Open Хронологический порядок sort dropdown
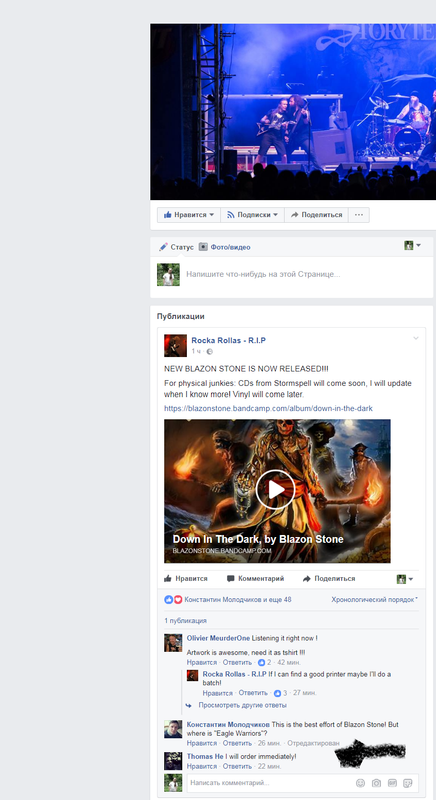Screen dimensions: 436x800 (374, 599)
